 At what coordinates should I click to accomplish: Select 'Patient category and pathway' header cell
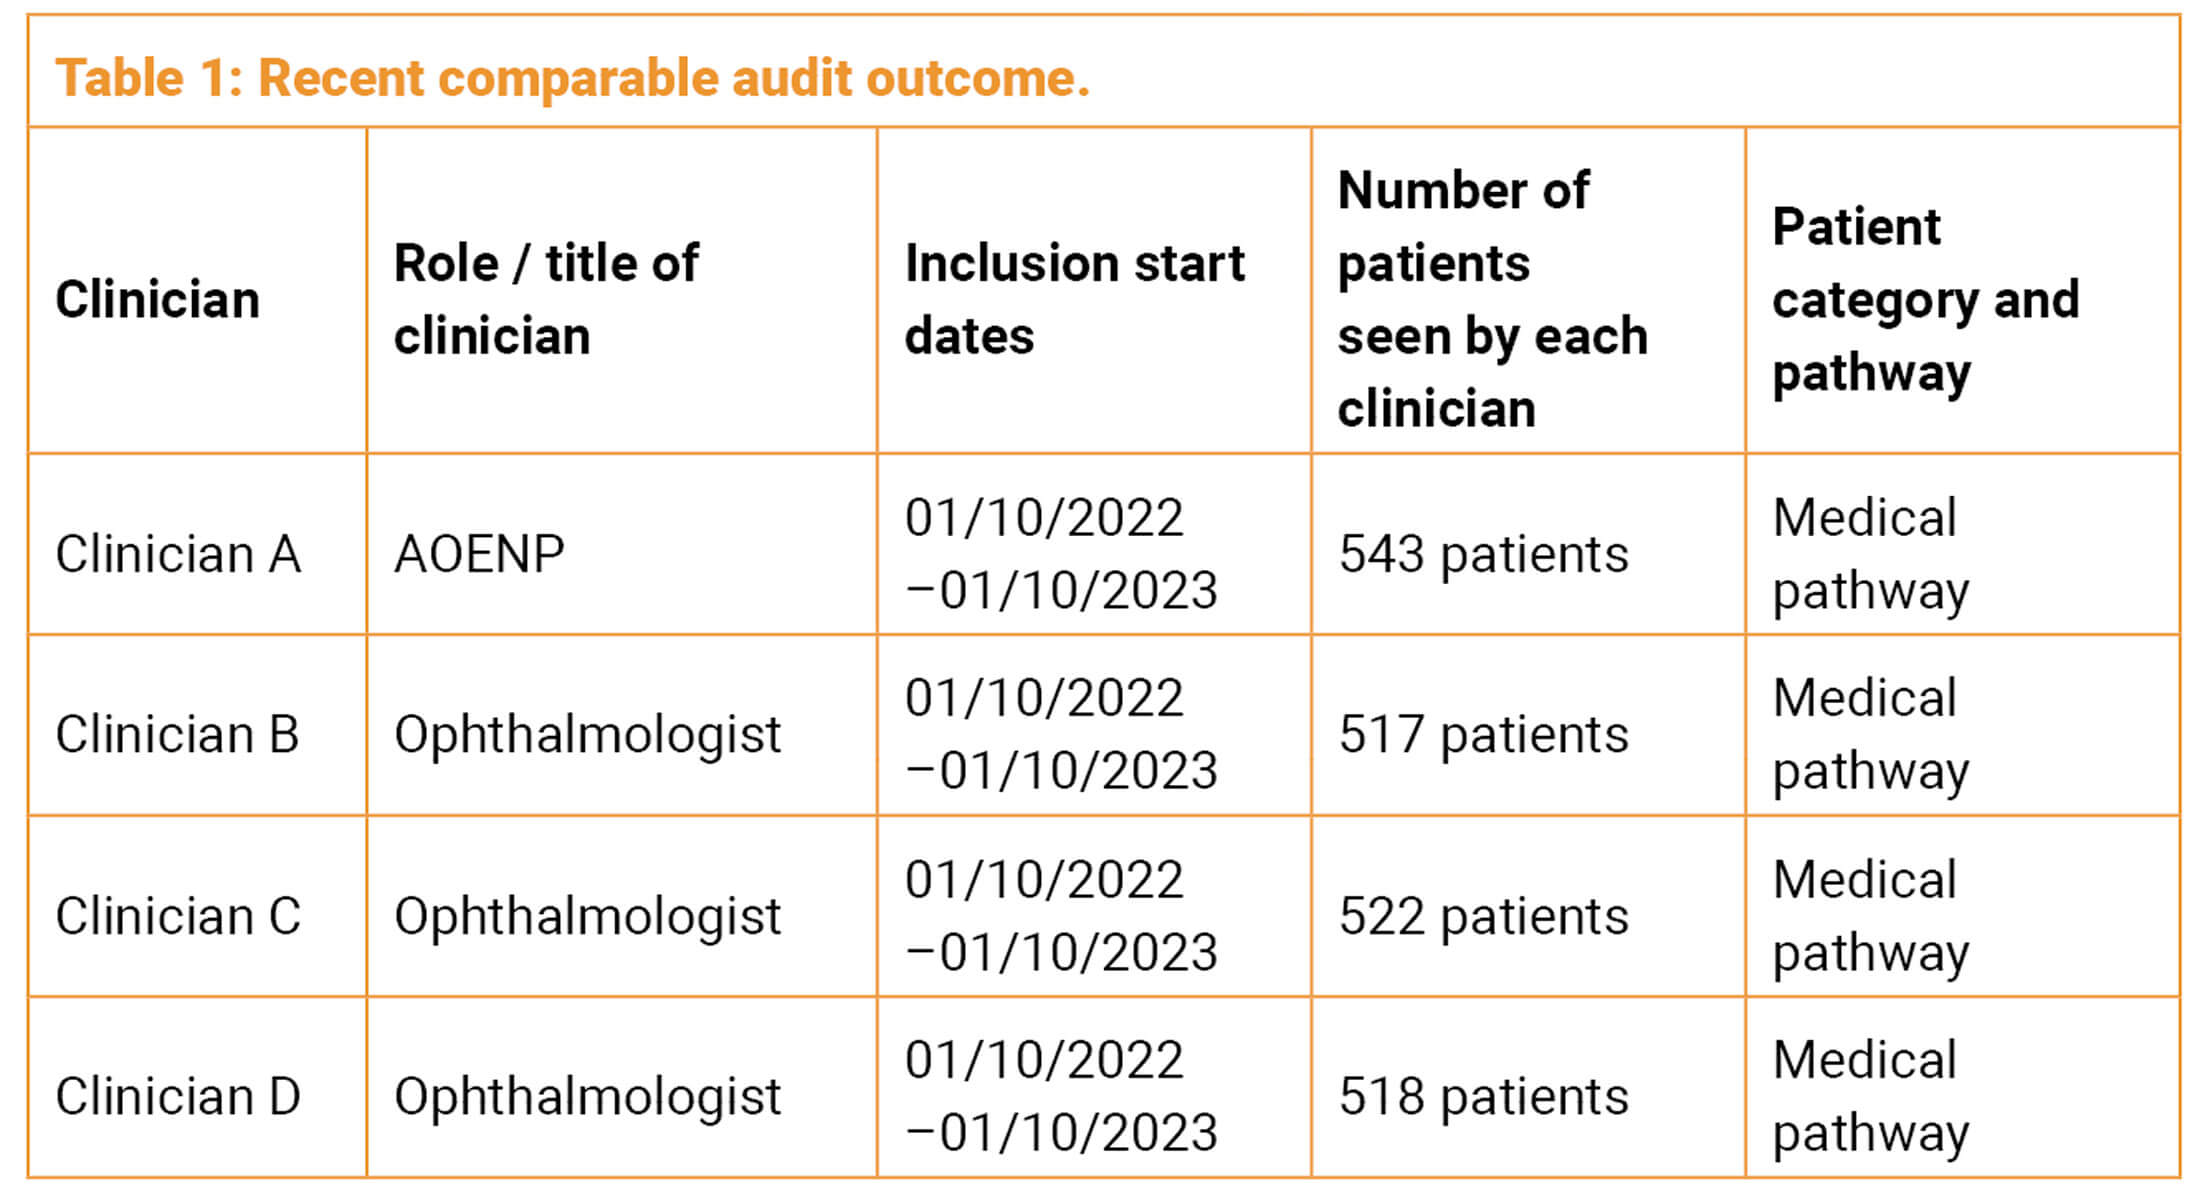click(1925, 299)
